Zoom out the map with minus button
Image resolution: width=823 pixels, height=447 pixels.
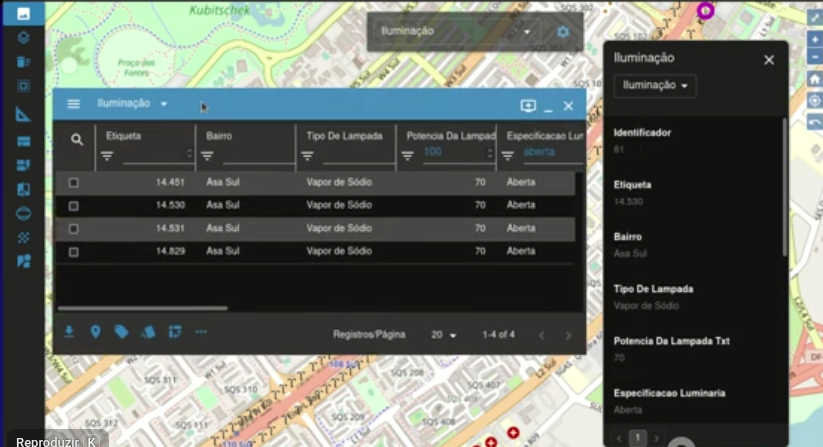815,57
